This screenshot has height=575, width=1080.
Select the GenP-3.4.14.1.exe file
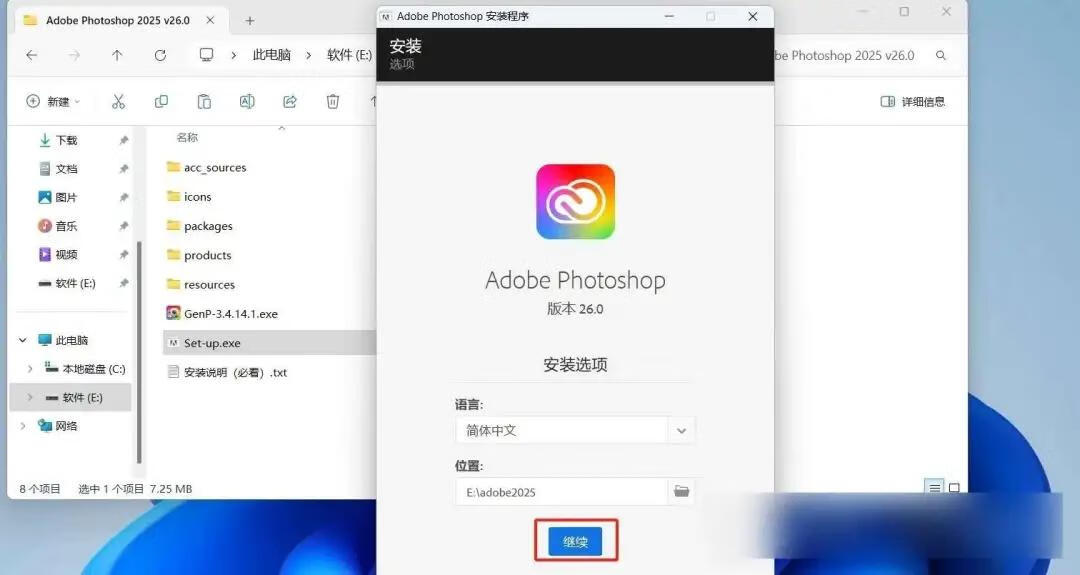pyautogui.click(x=222, y=314)
